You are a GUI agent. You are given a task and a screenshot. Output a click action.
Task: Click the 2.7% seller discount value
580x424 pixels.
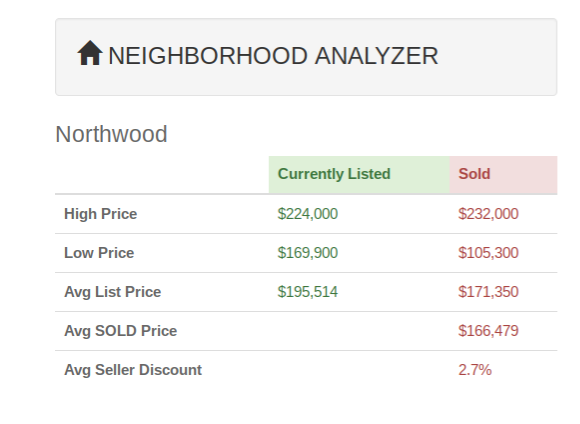coord(475,370)
